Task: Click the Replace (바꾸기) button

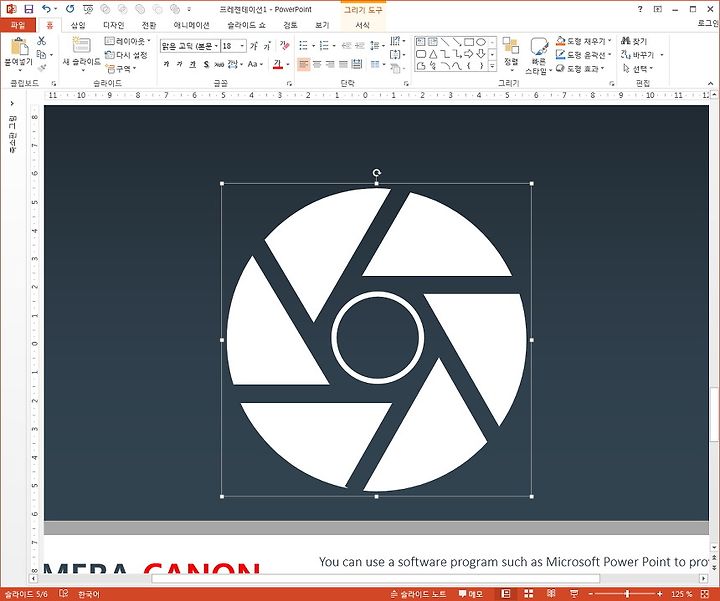Action: pyautogui.click(x=642, y=55)
